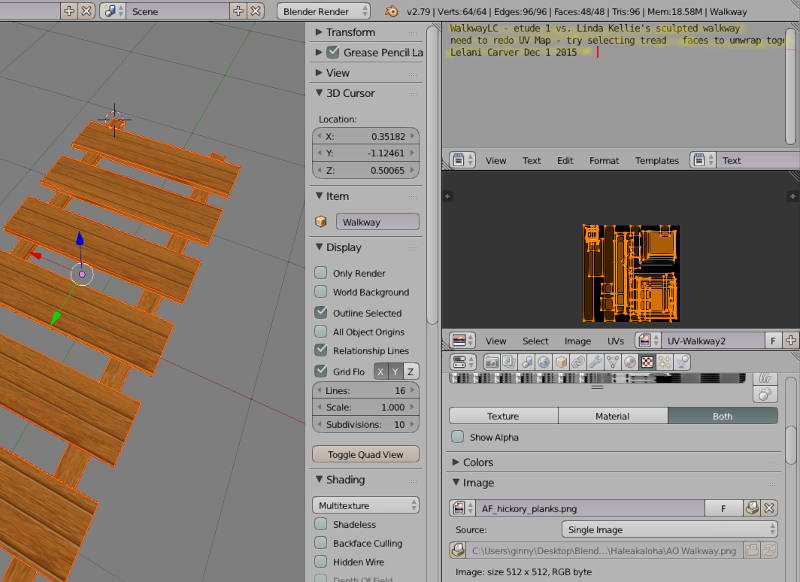800x582 pixels.
Task: Open the Render properties tab (camera icon)
Action: (492, 362)
